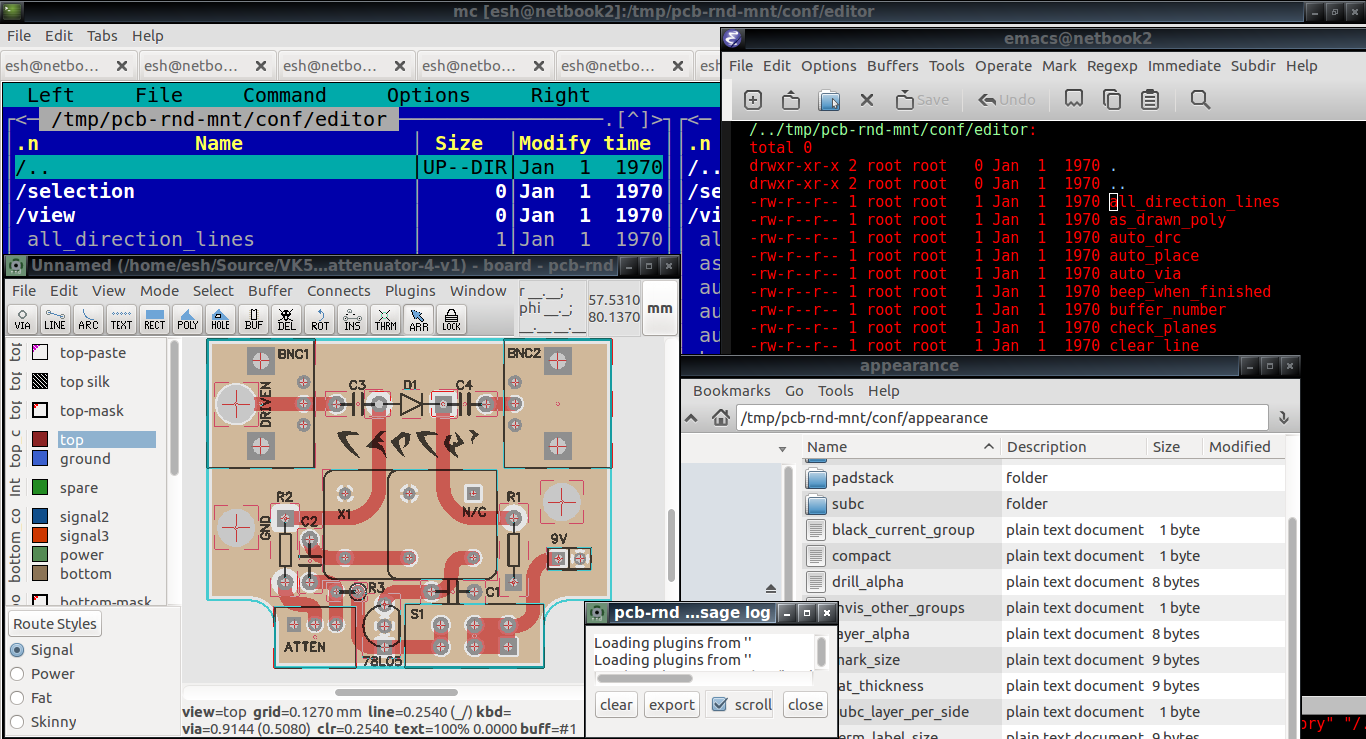Open the Command menu in Midnight Commander
The width and height of the screenshot is (1366, 739).
(284, 95)
